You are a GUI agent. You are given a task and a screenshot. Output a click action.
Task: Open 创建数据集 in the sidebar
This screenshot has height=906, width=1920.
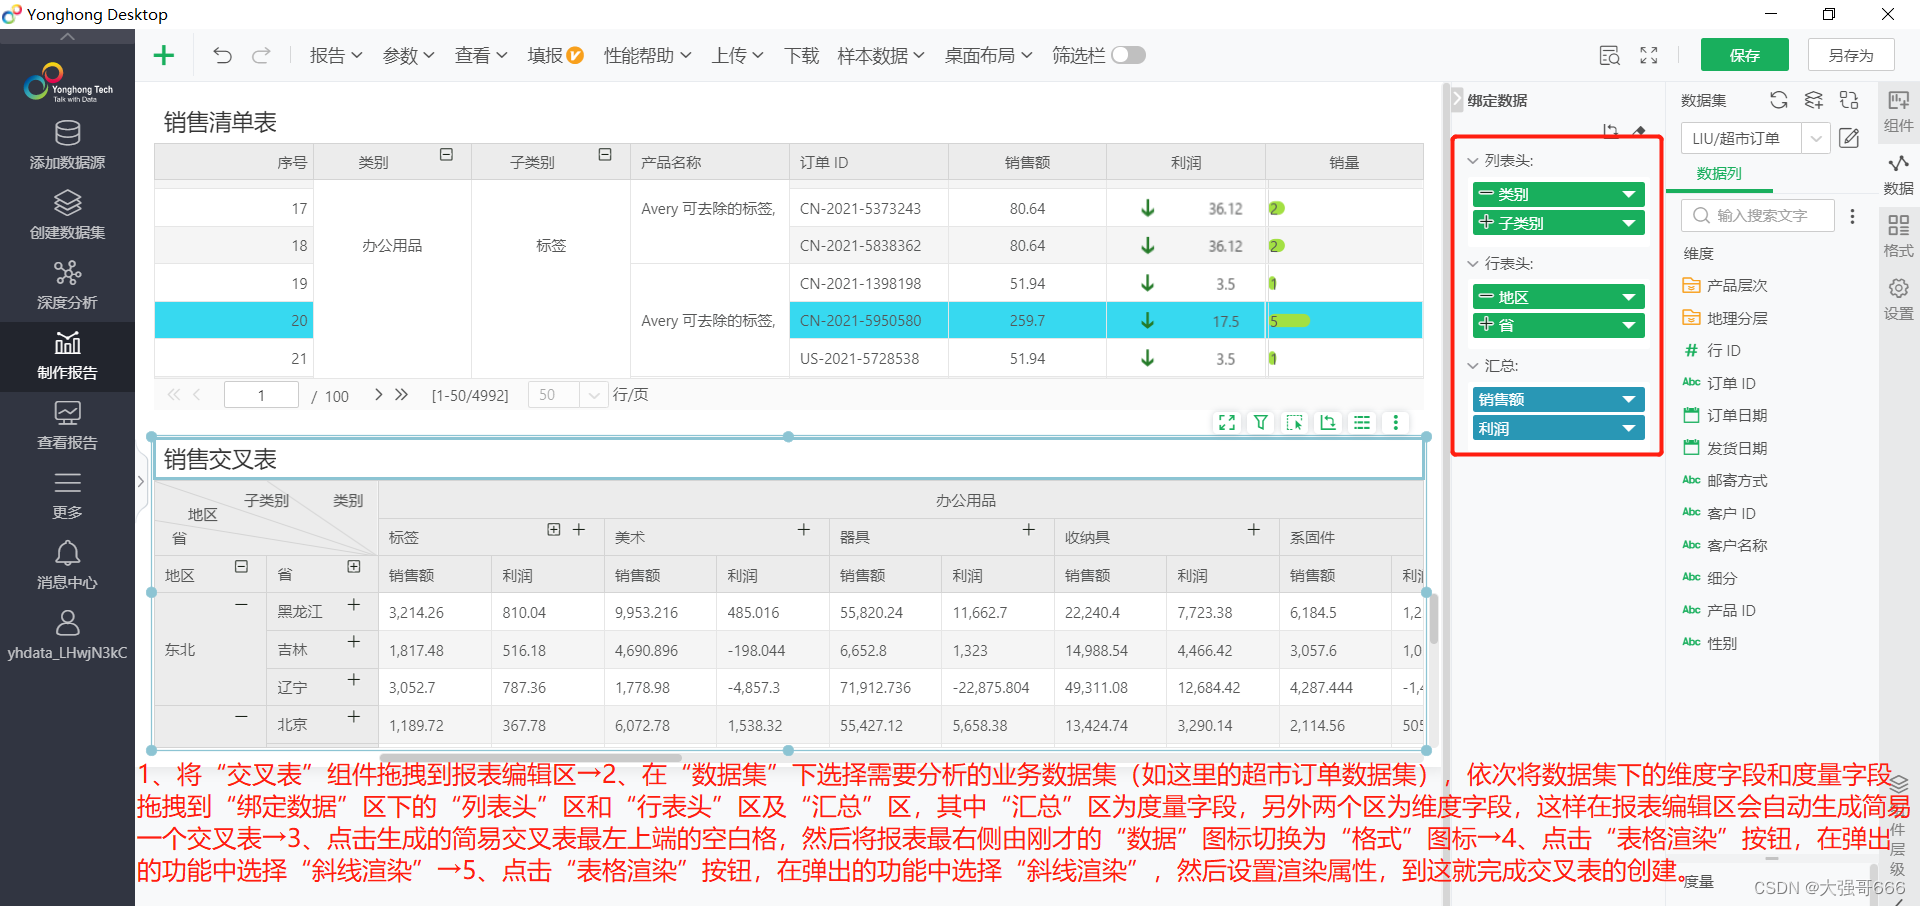pyautogui.click(x=67, y=215)
